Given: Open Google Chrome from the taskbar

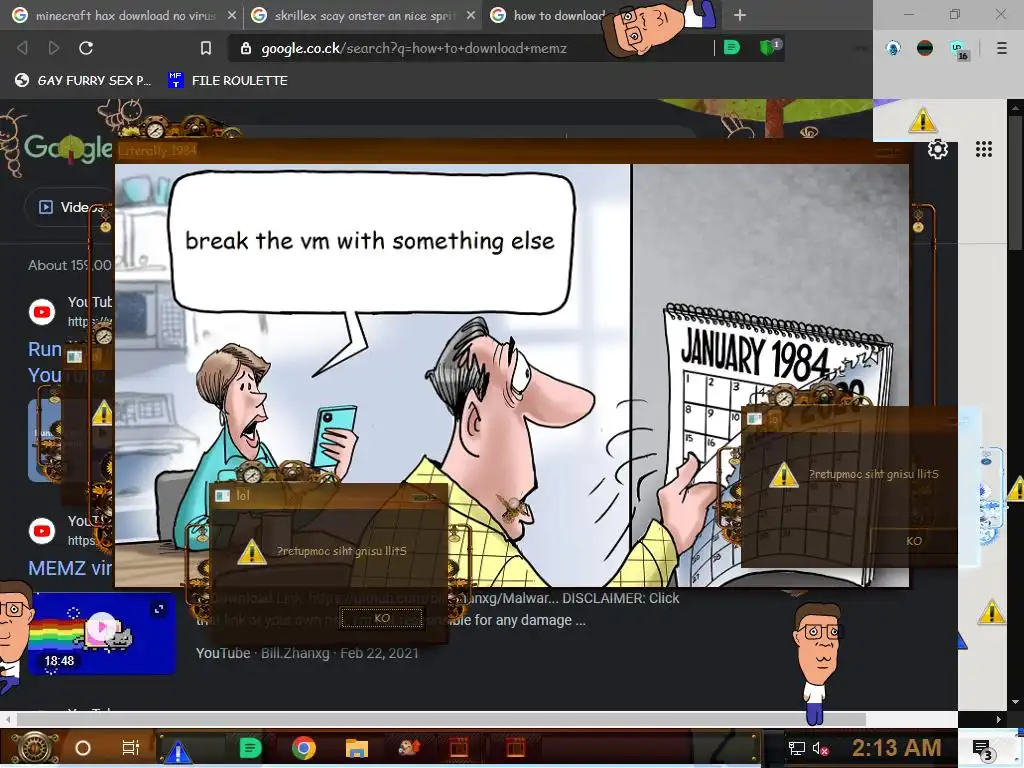Looking at the screenshot, I should (x=304, y=748).
